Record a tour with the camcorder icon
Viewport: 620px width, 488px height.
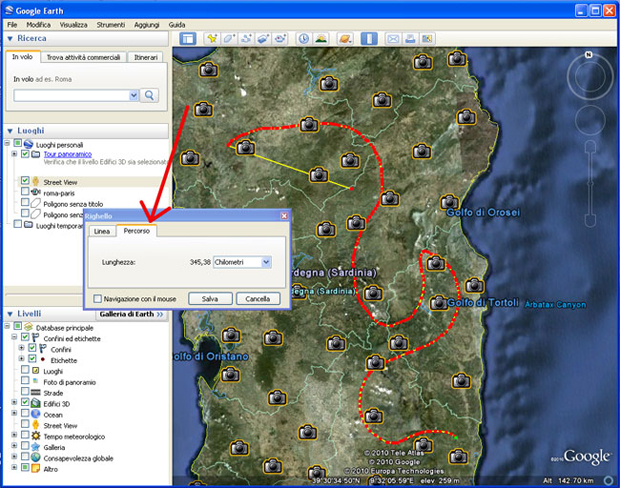pyautogui.click(x=280, y=39)
